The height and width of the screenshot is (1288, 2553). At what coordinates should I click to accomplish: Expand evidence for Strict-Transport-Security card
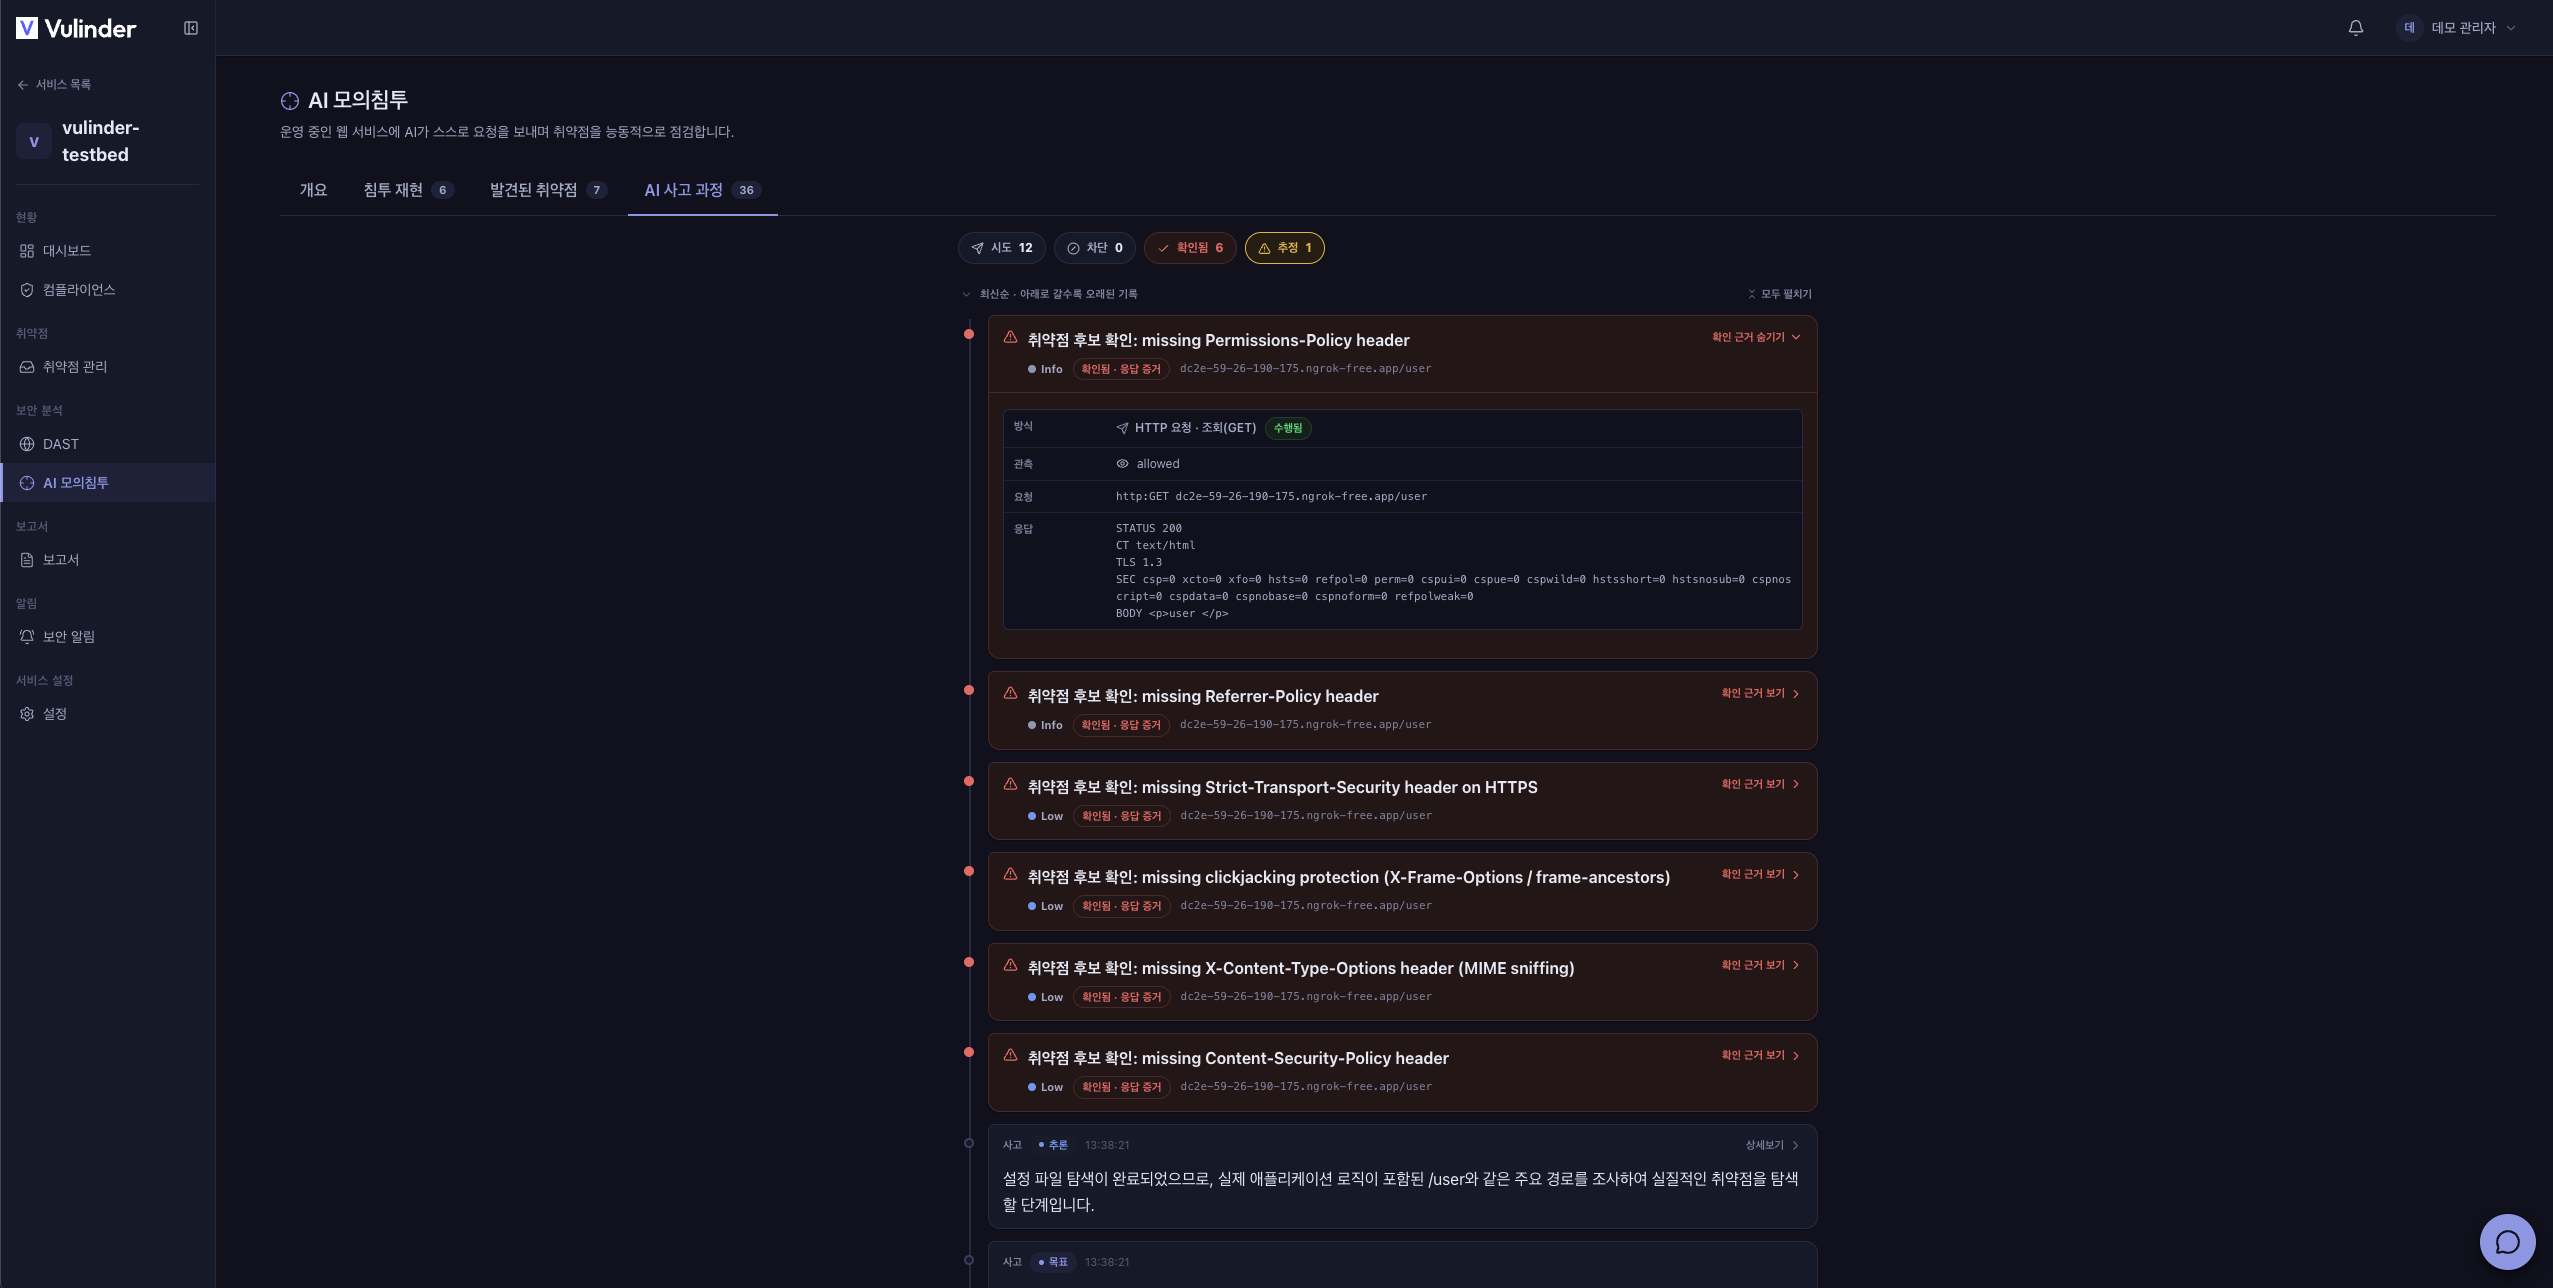[x=1760, y=784]
